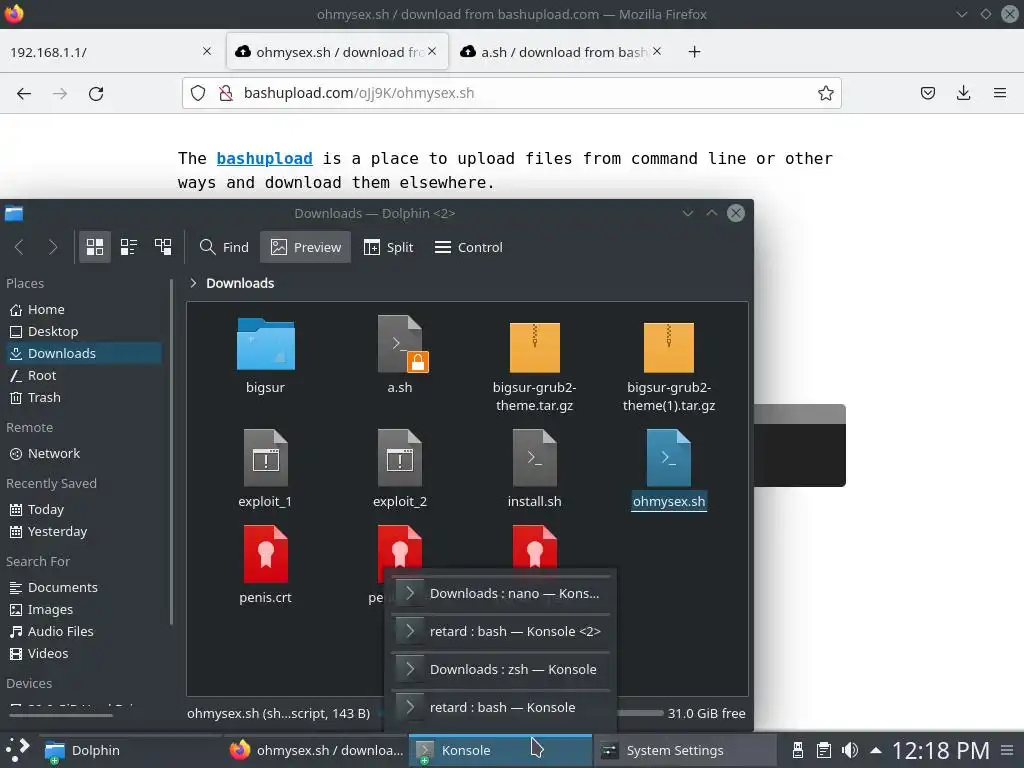Split the Dolphin view

click(389, 247)
